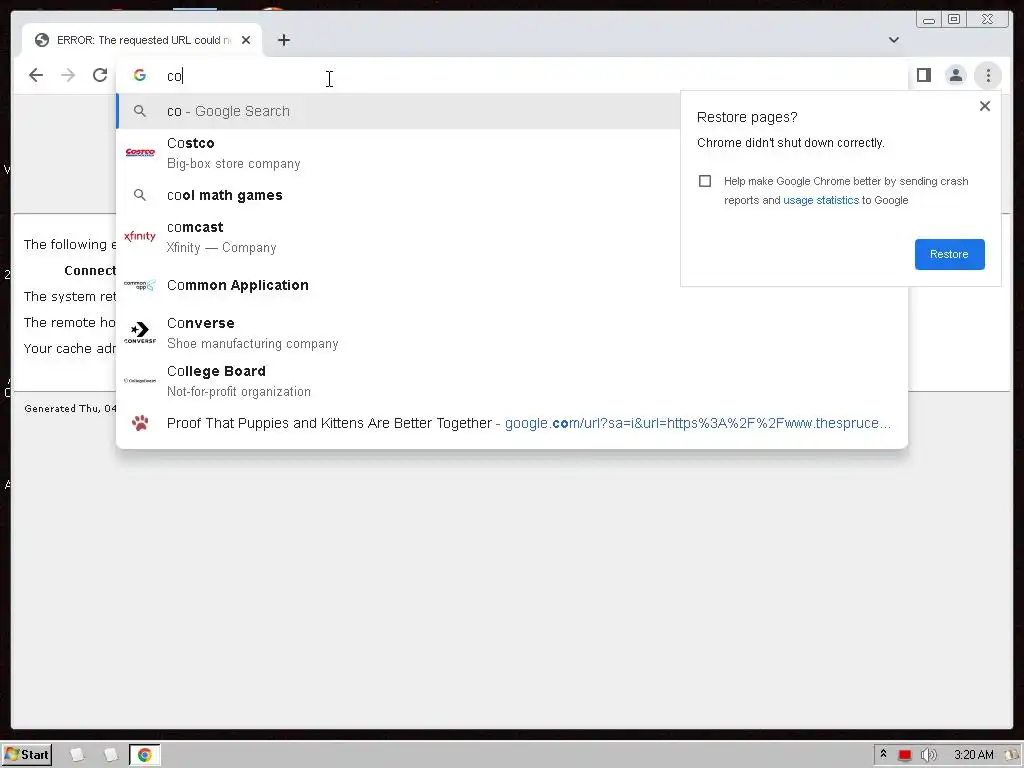Image resolution: width=1024 pixels, height=768 pixels.
Task: Open a new tab with the plus button
Action: (x=283, y=40)
